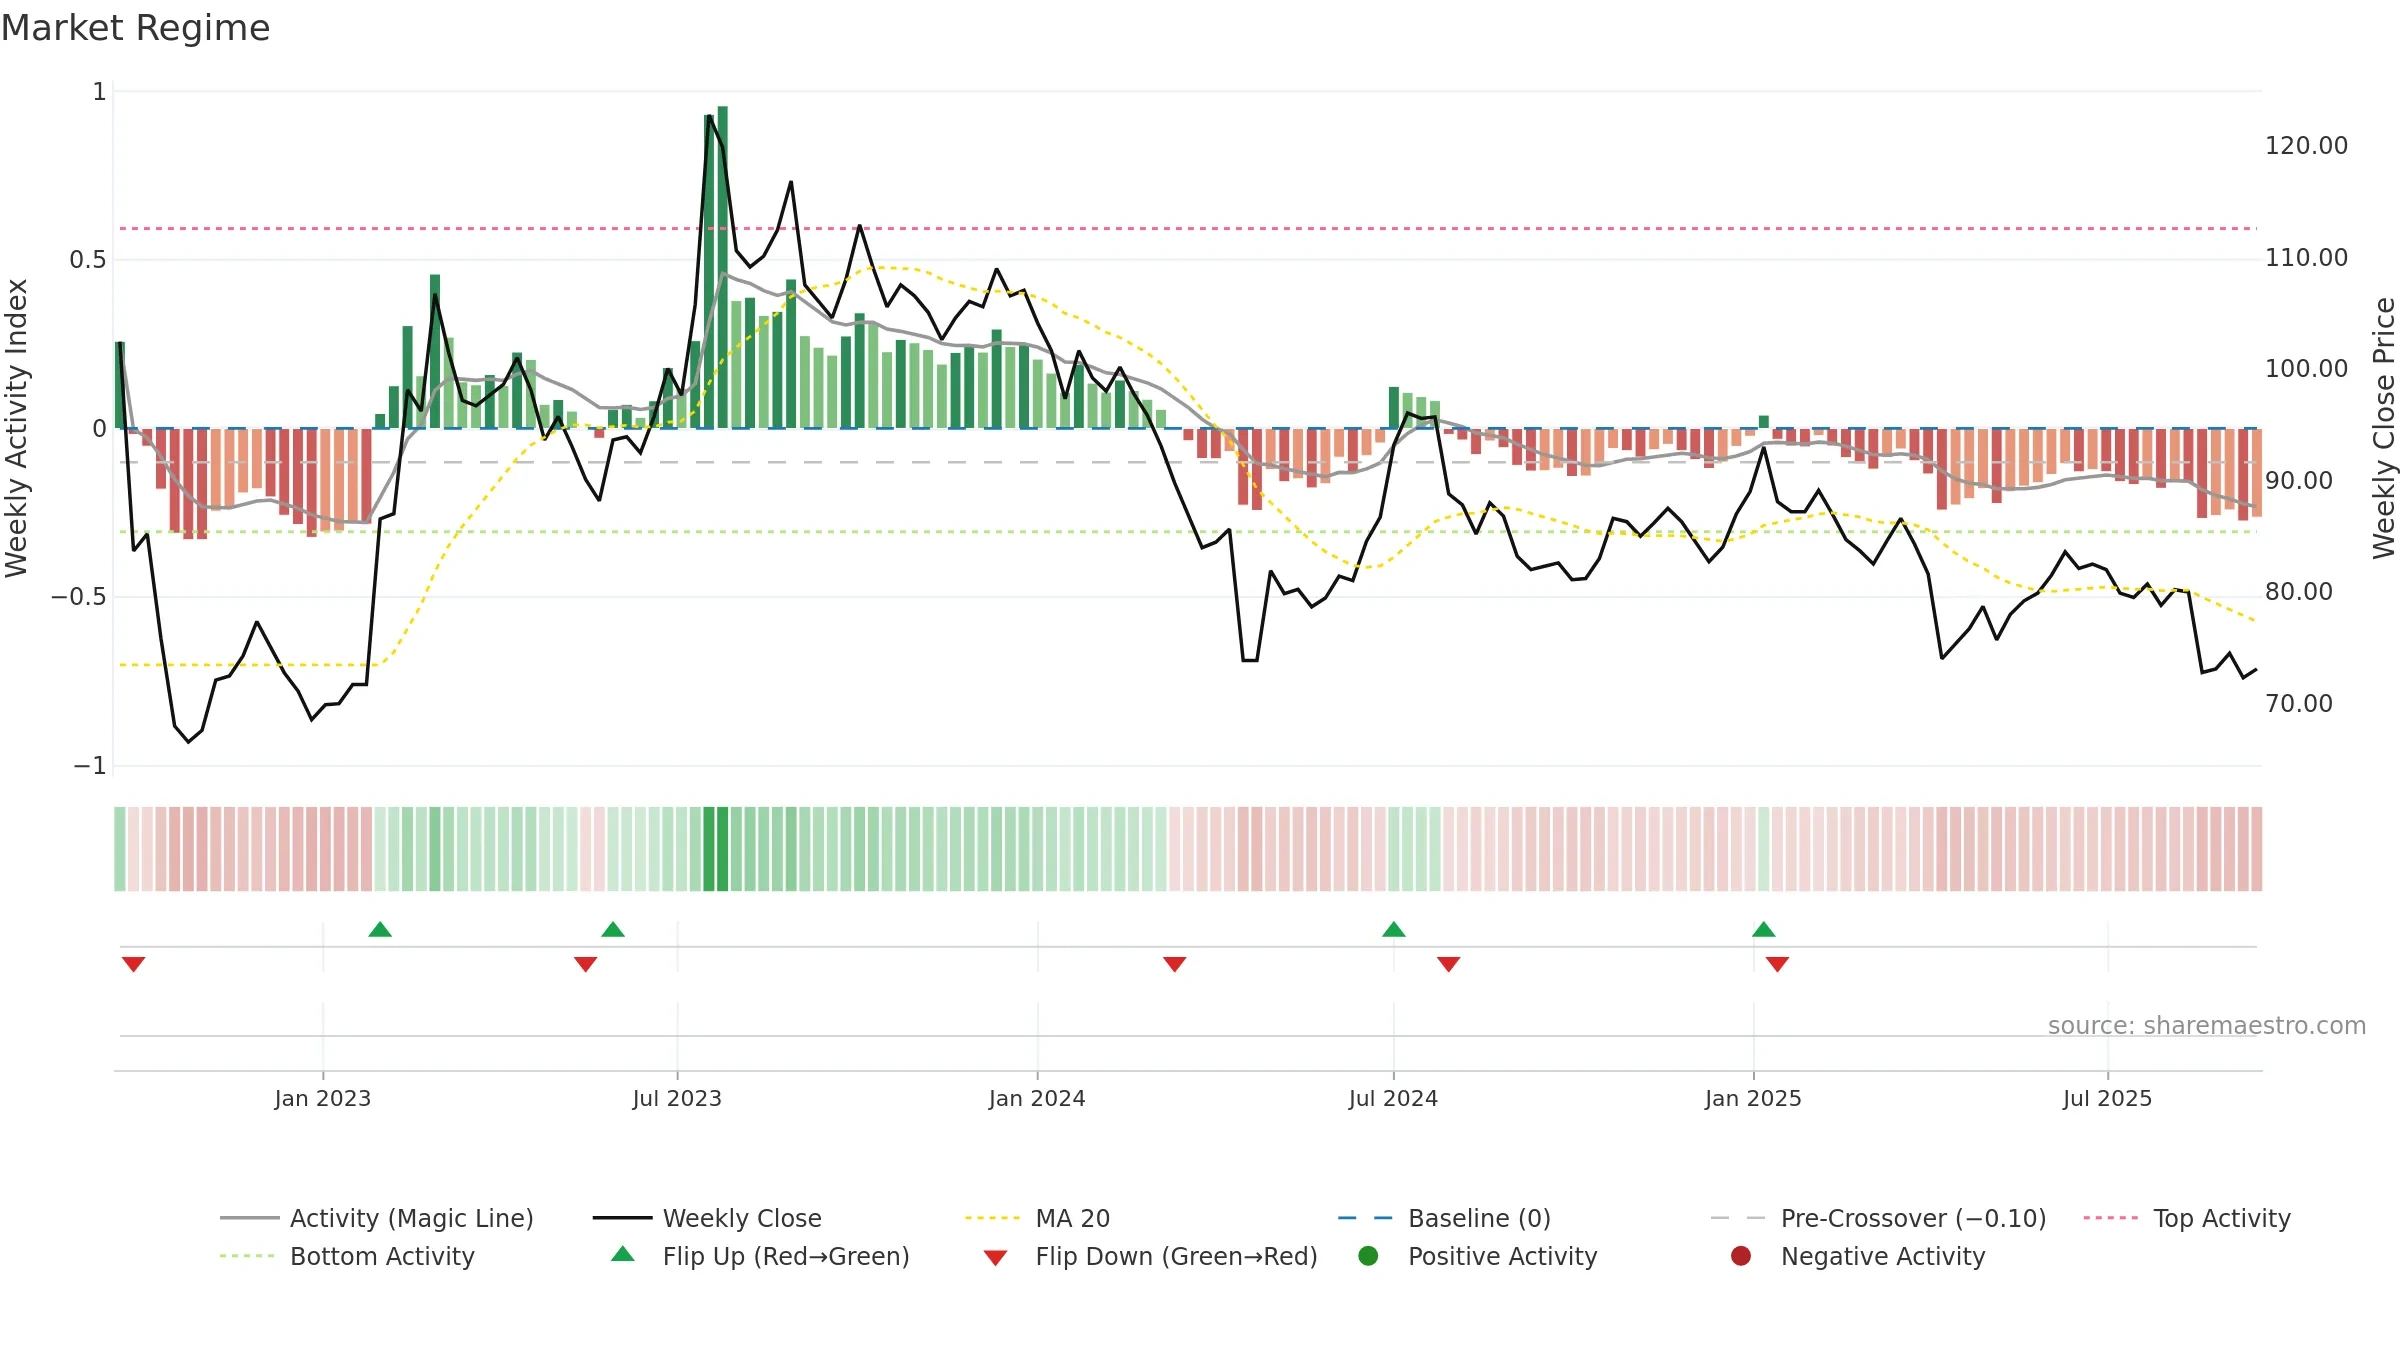
Task: Toggle the Activity (Magic Line) legend entry
Action: (x=377, y=1218)
